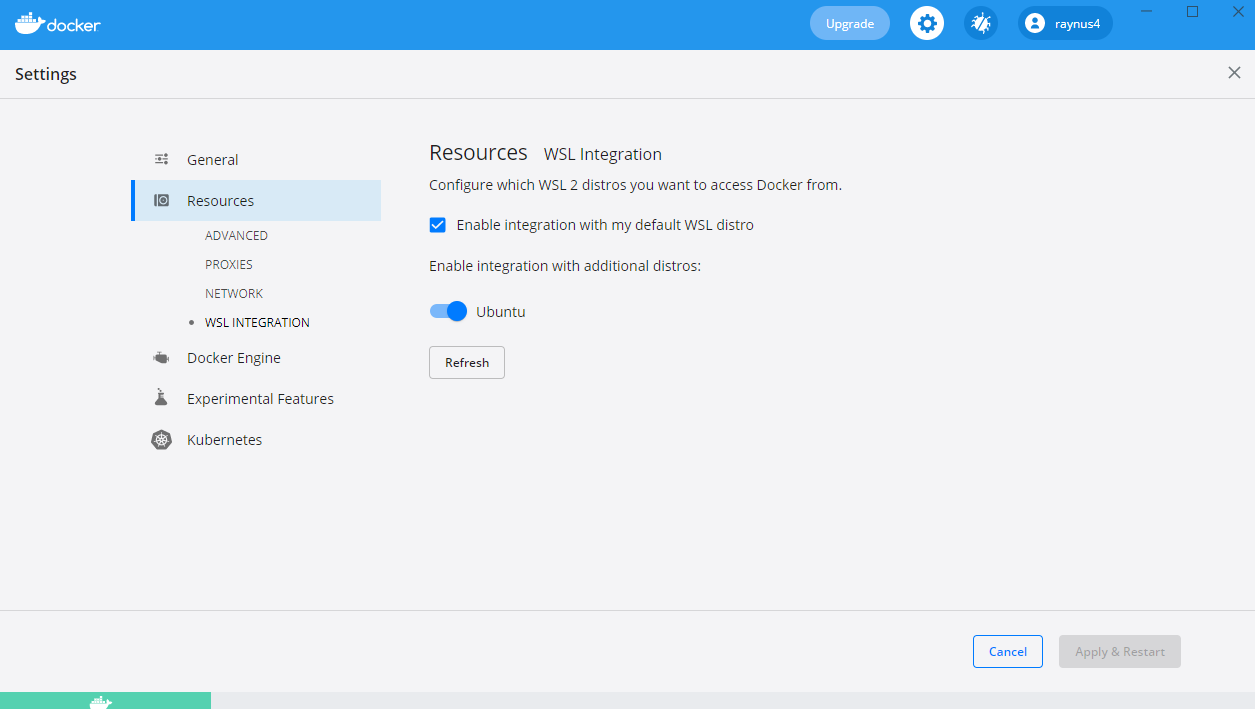This screenshot has height=709, width=1255.
Task: Open the Proxies settings section
Action: coord(229,264)
